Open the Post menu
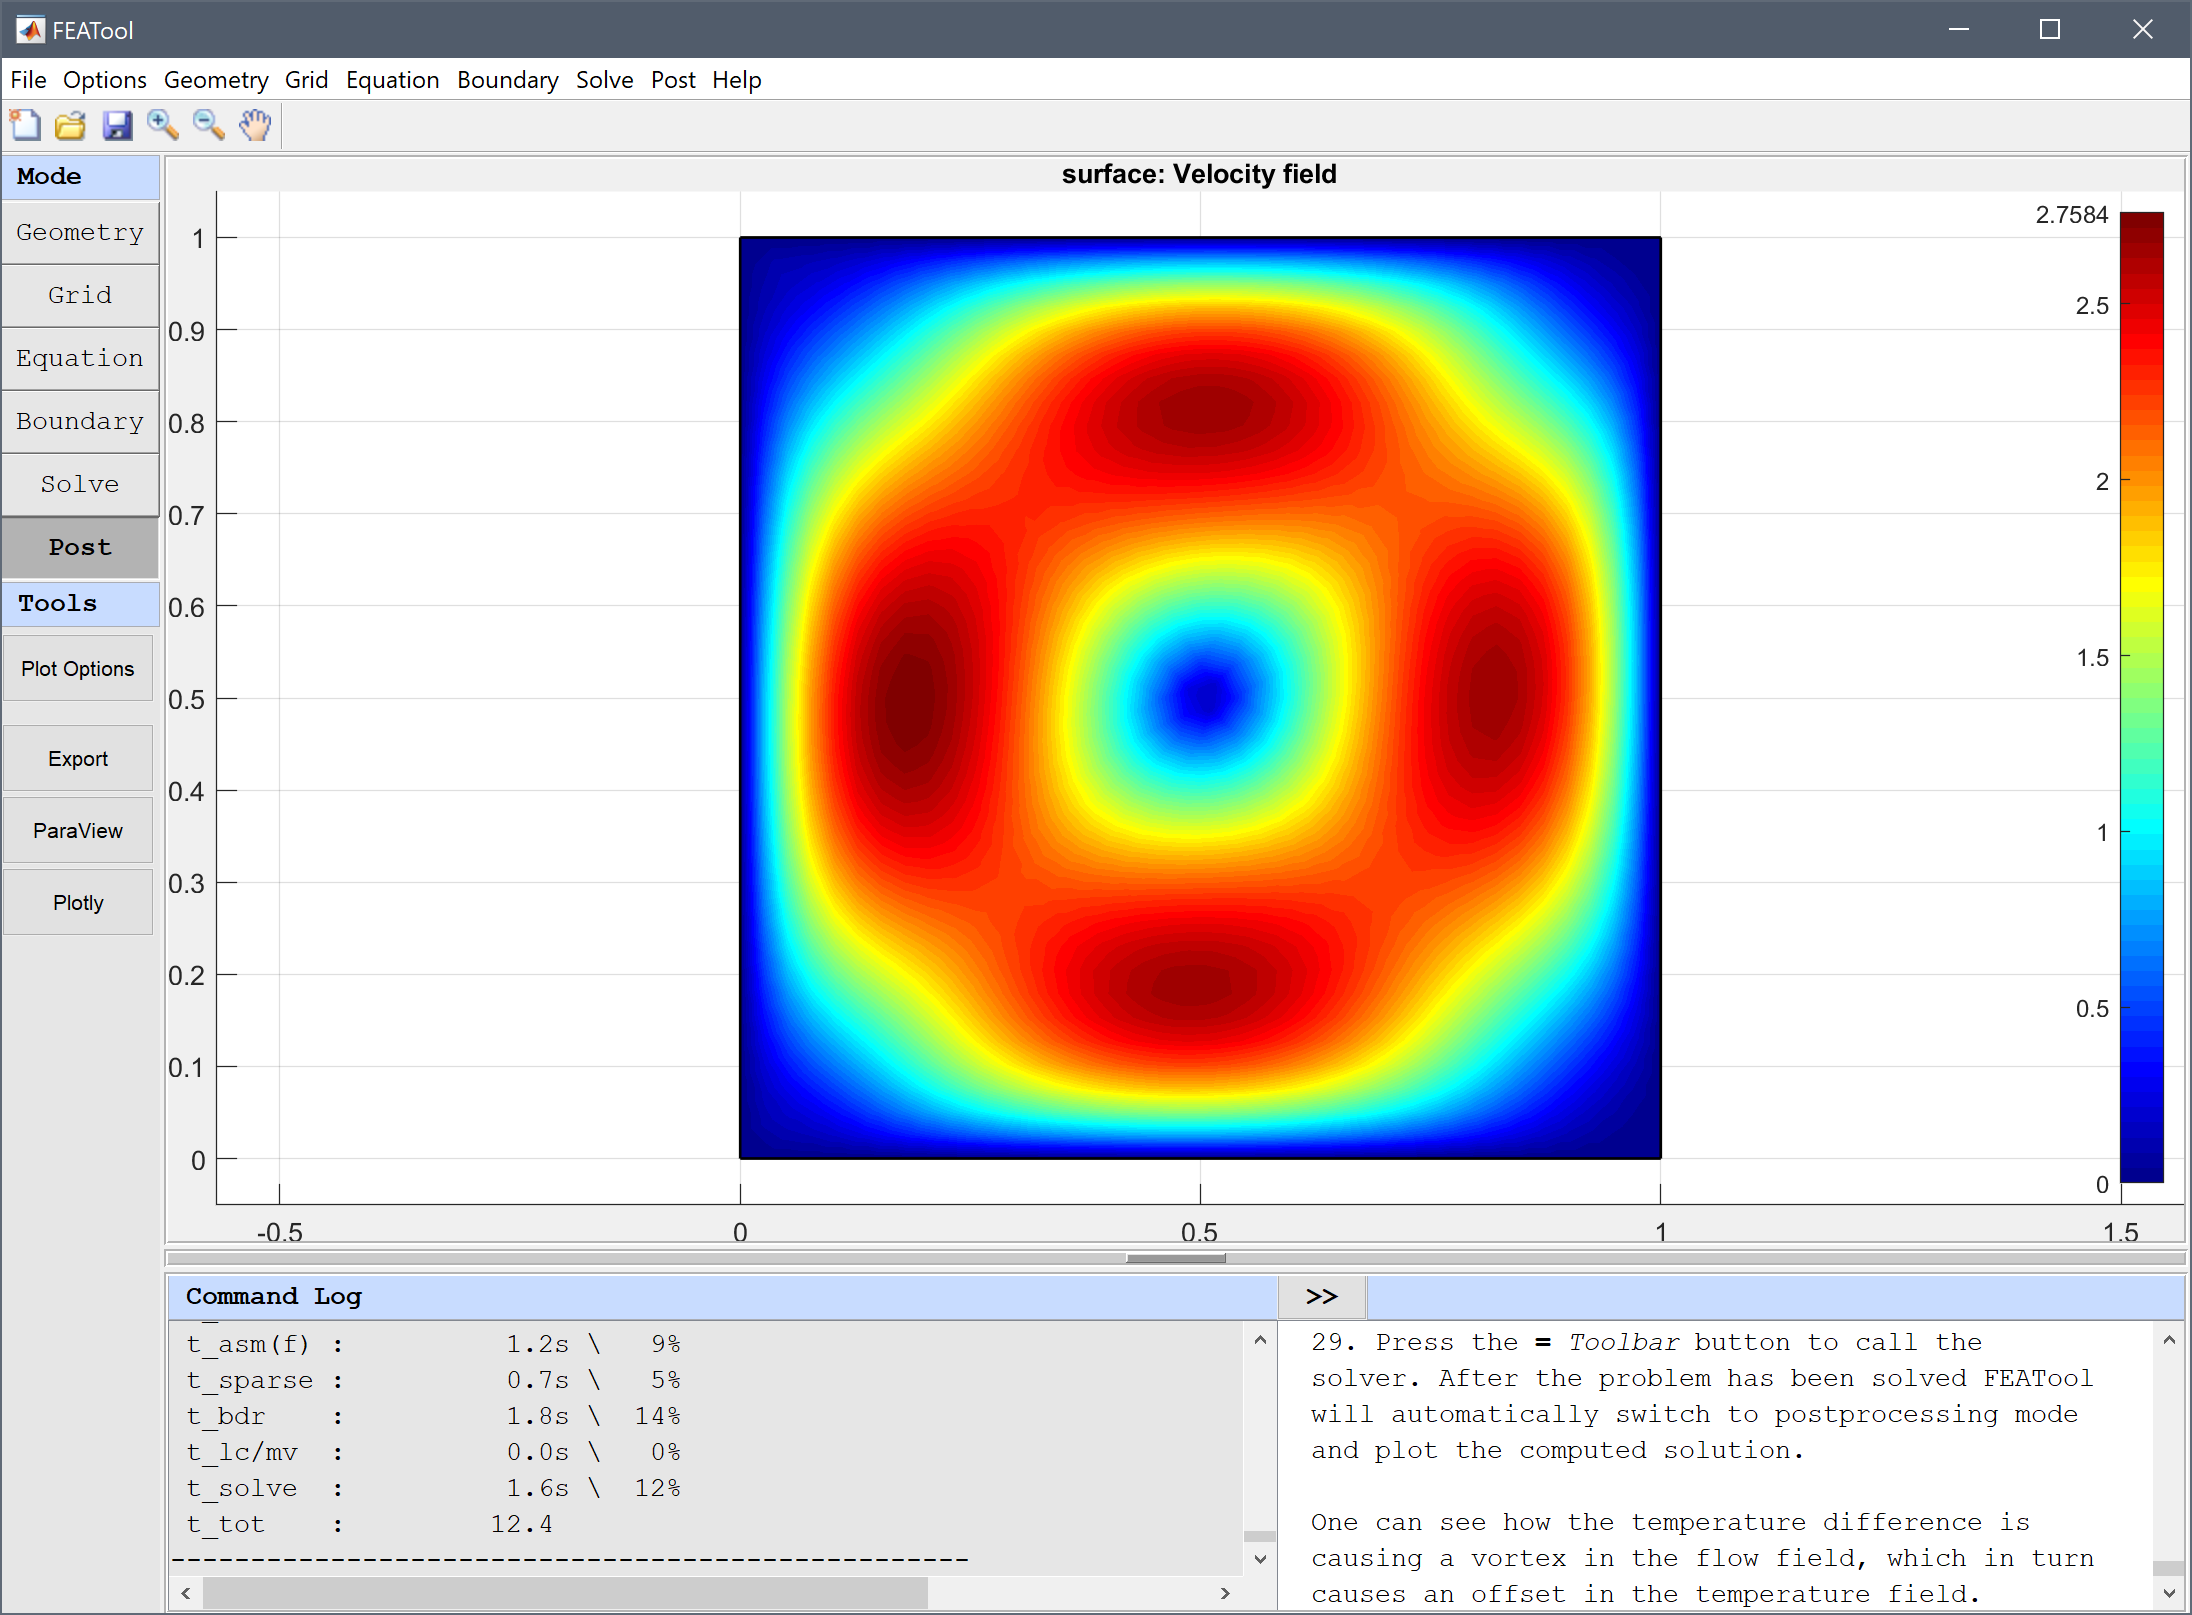 pos(673,80)
